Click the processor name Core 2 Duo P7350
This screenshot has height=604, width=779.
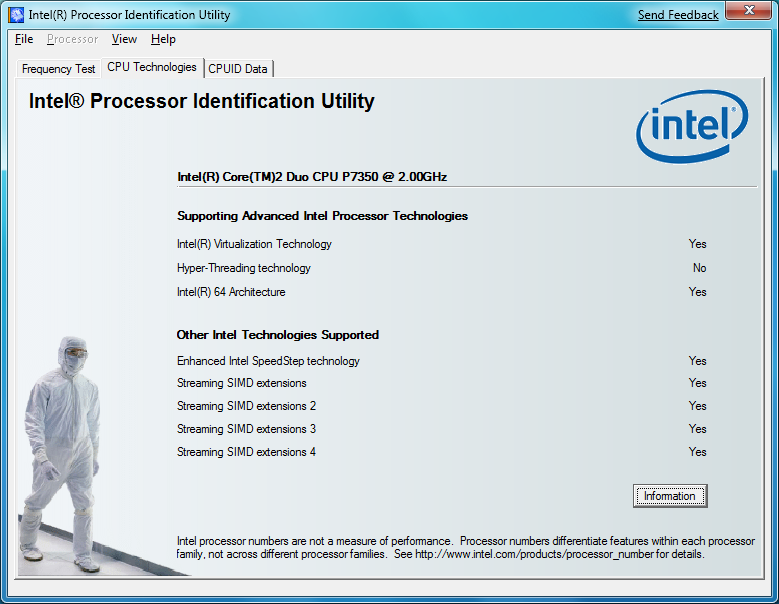pos(312,177)
